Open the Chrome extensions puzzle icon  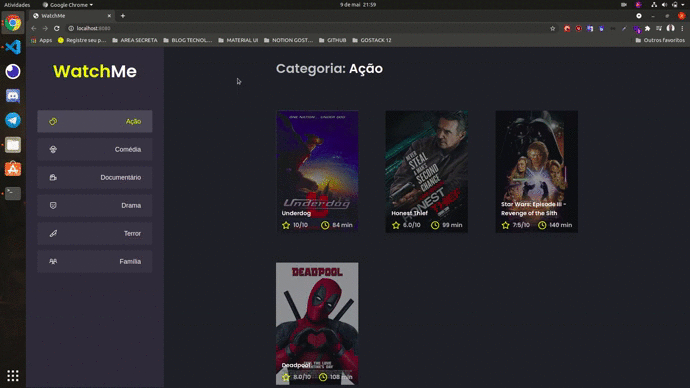647,28
